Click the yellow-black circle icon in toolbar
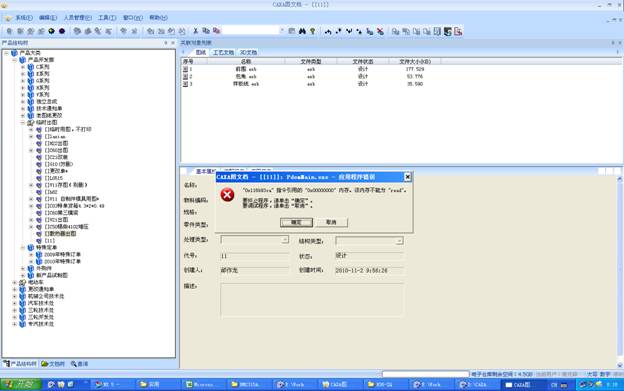The image size is (624, 391). (x=51, y=31)
